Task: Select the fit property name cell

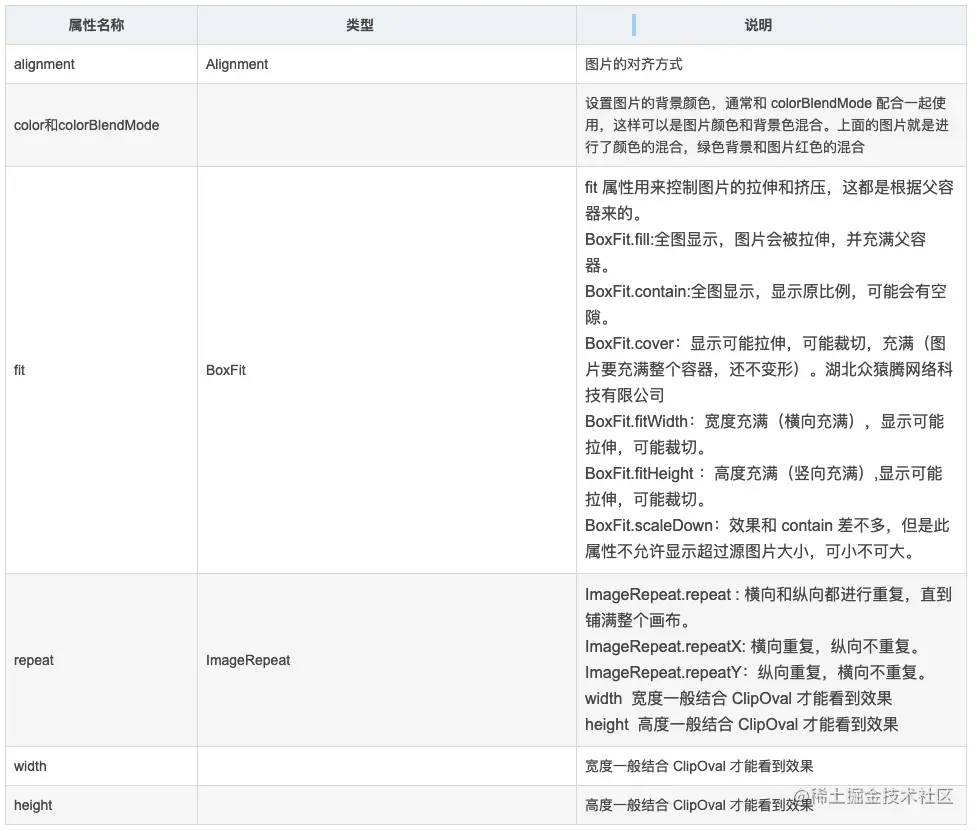Action: click(17, 370)
